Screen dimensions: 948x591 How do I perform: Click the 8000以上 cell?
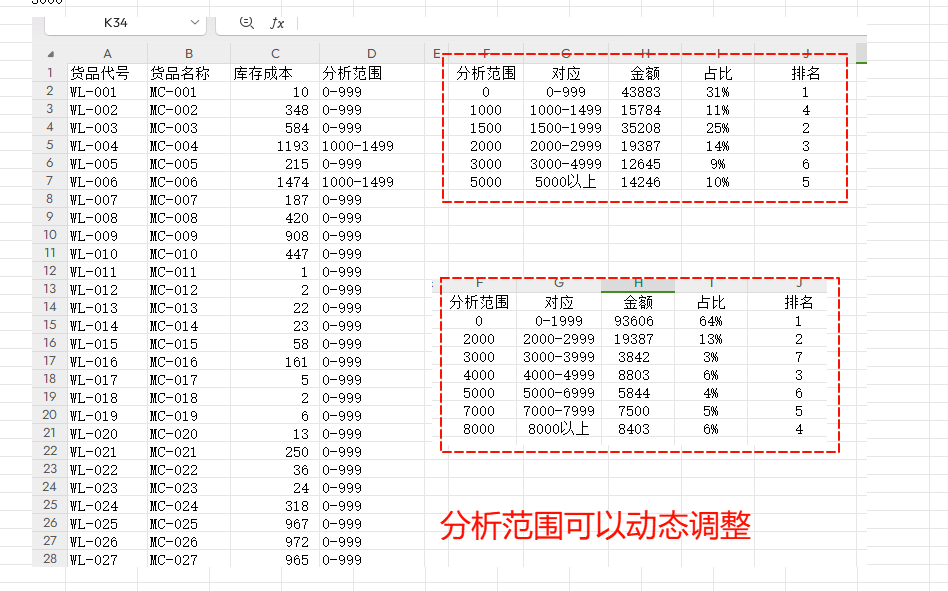(558, 429)
